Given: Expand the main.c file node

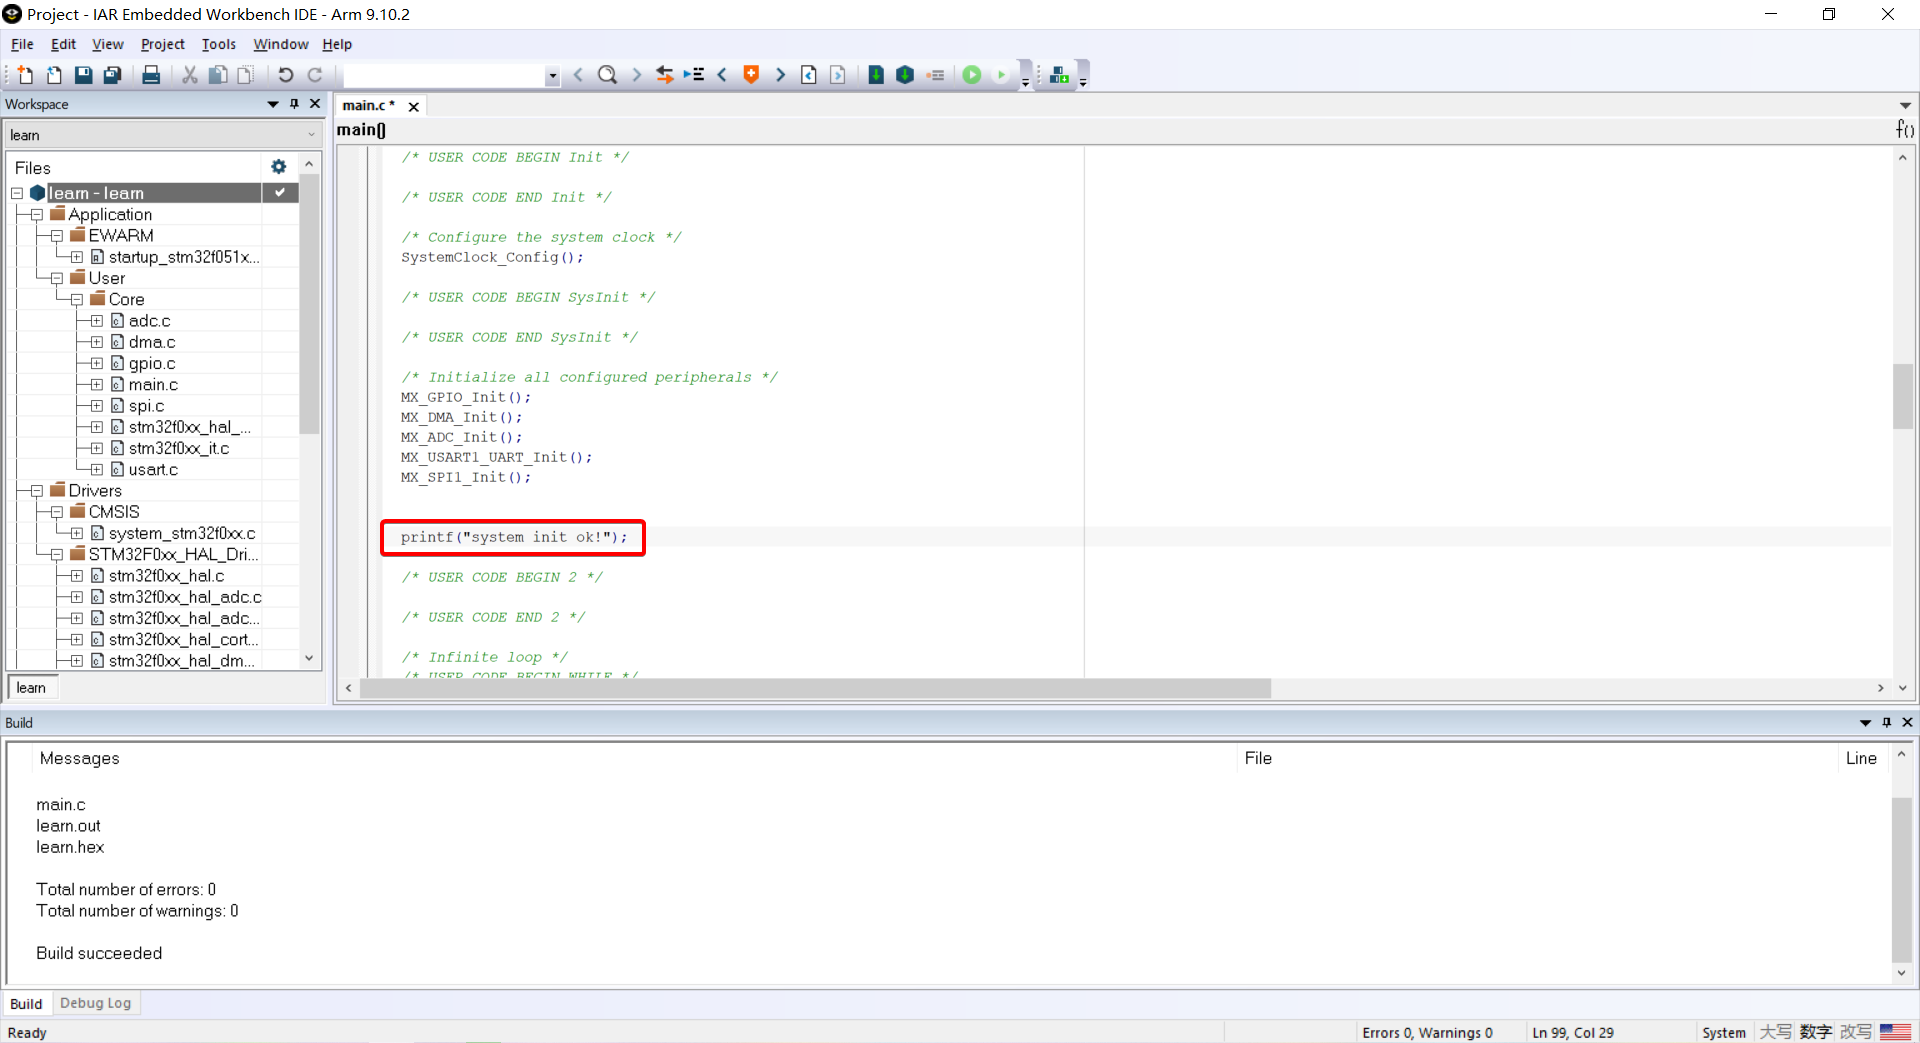Looking at the screenshot, I should click(x=97, y=385).
